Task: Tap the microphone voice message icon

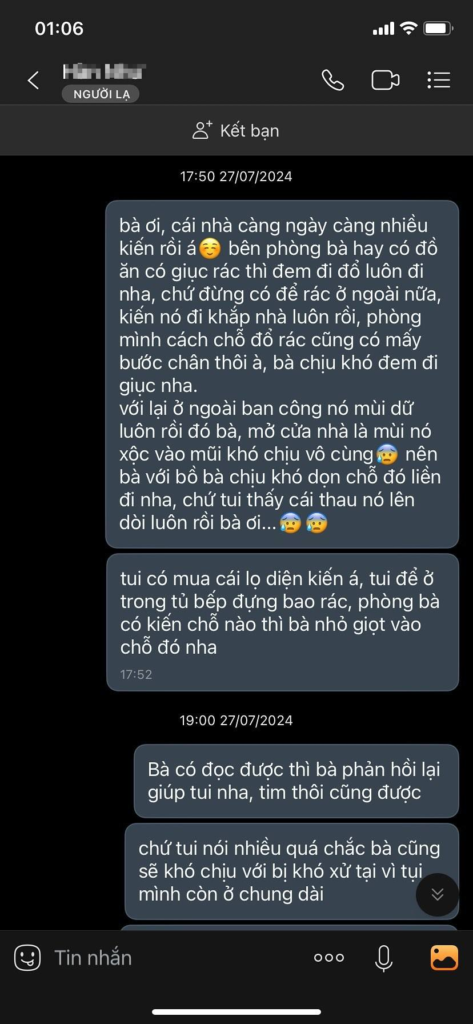Action: (x=383, y=957)
